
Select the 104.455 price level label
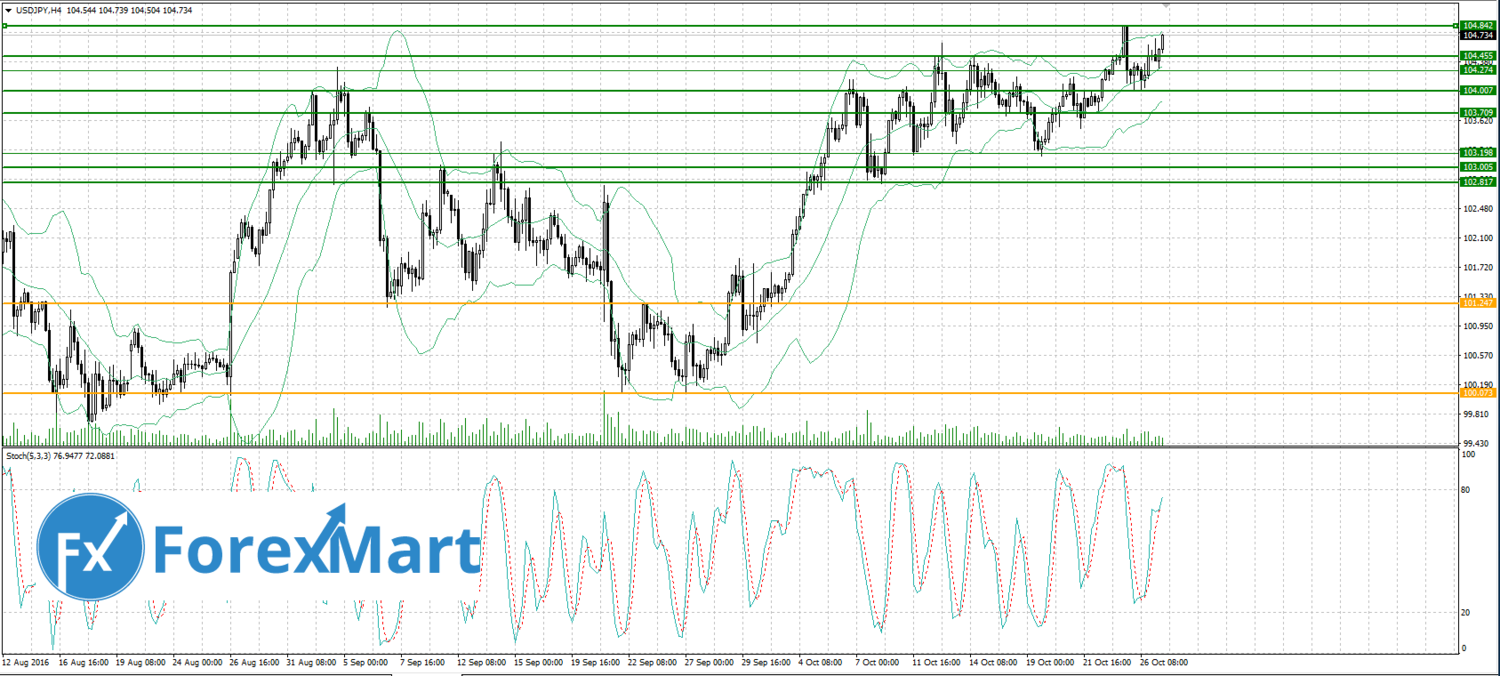coord(1477,56)
